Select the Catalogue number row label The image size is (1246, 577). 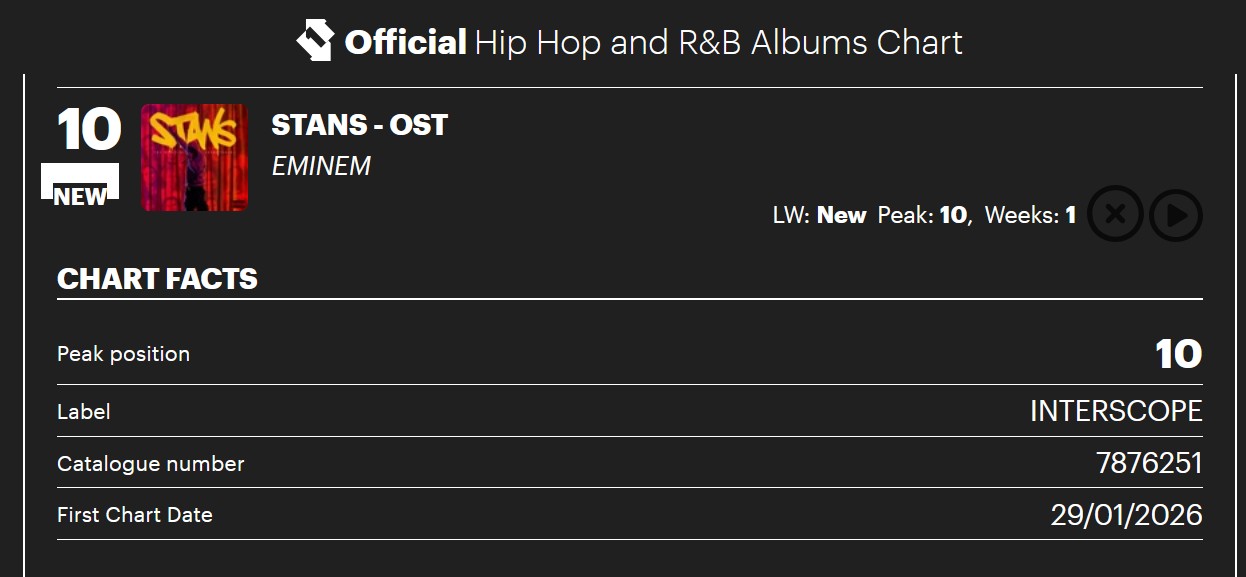coord(150,464)
